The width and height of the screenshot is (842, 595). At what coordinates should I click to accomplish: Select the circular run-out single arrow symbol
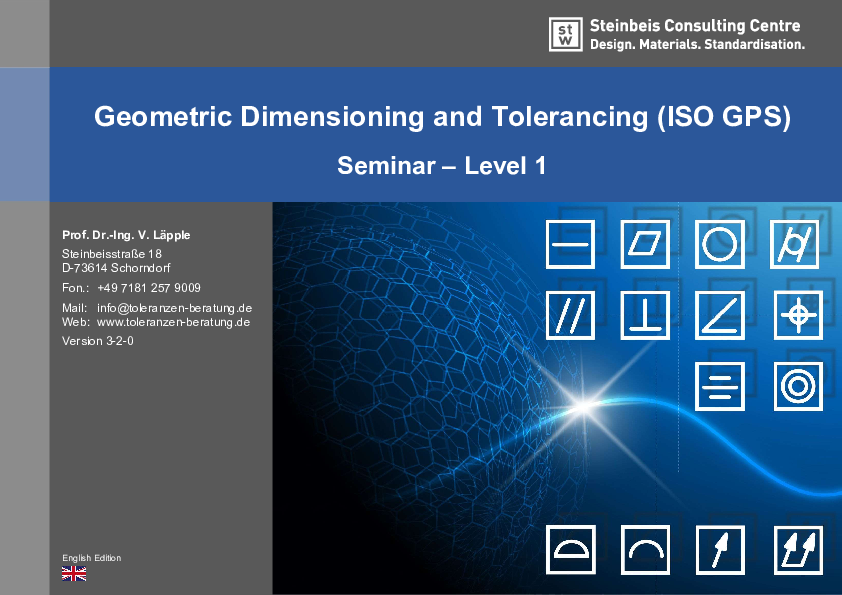[x=720, y=549]
